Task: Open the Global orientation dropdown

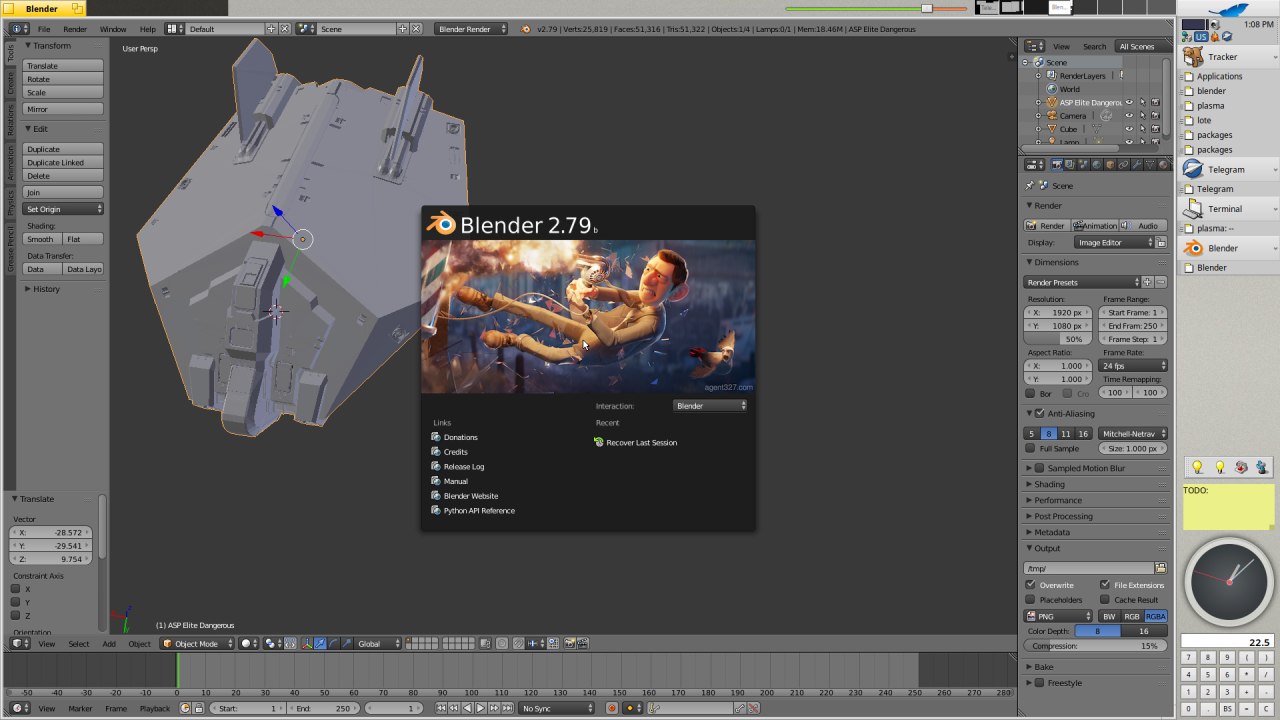Action: [379, 643]
